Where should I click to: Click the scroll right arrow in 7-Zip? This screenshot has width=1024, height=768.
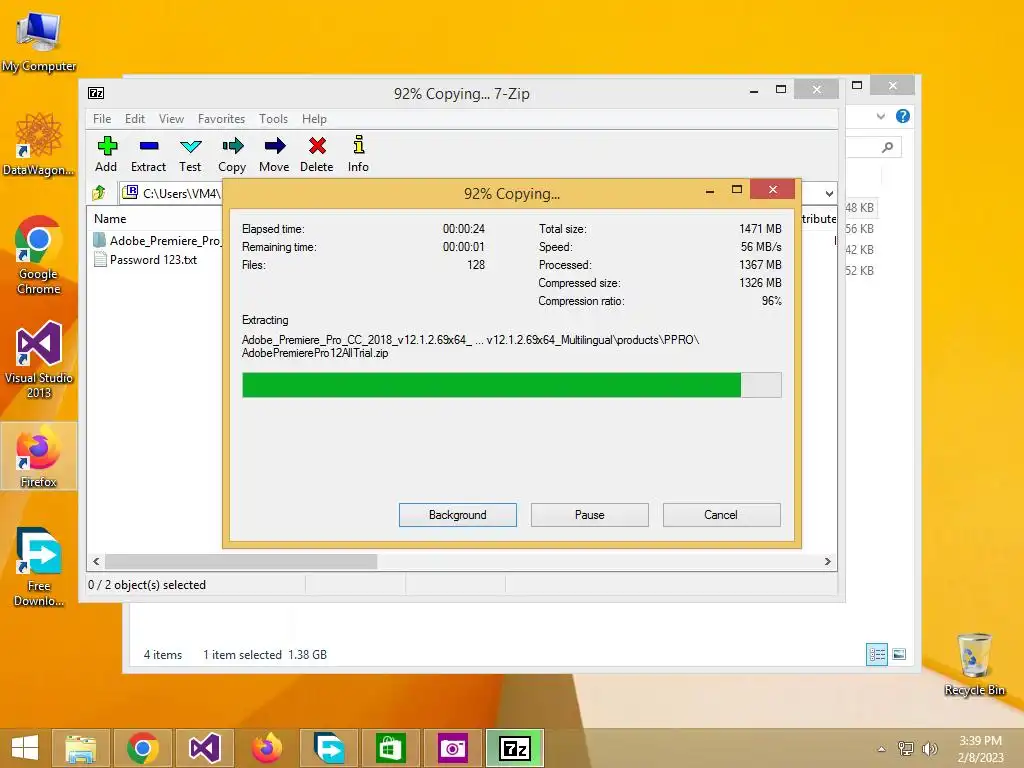click(827, 562)
